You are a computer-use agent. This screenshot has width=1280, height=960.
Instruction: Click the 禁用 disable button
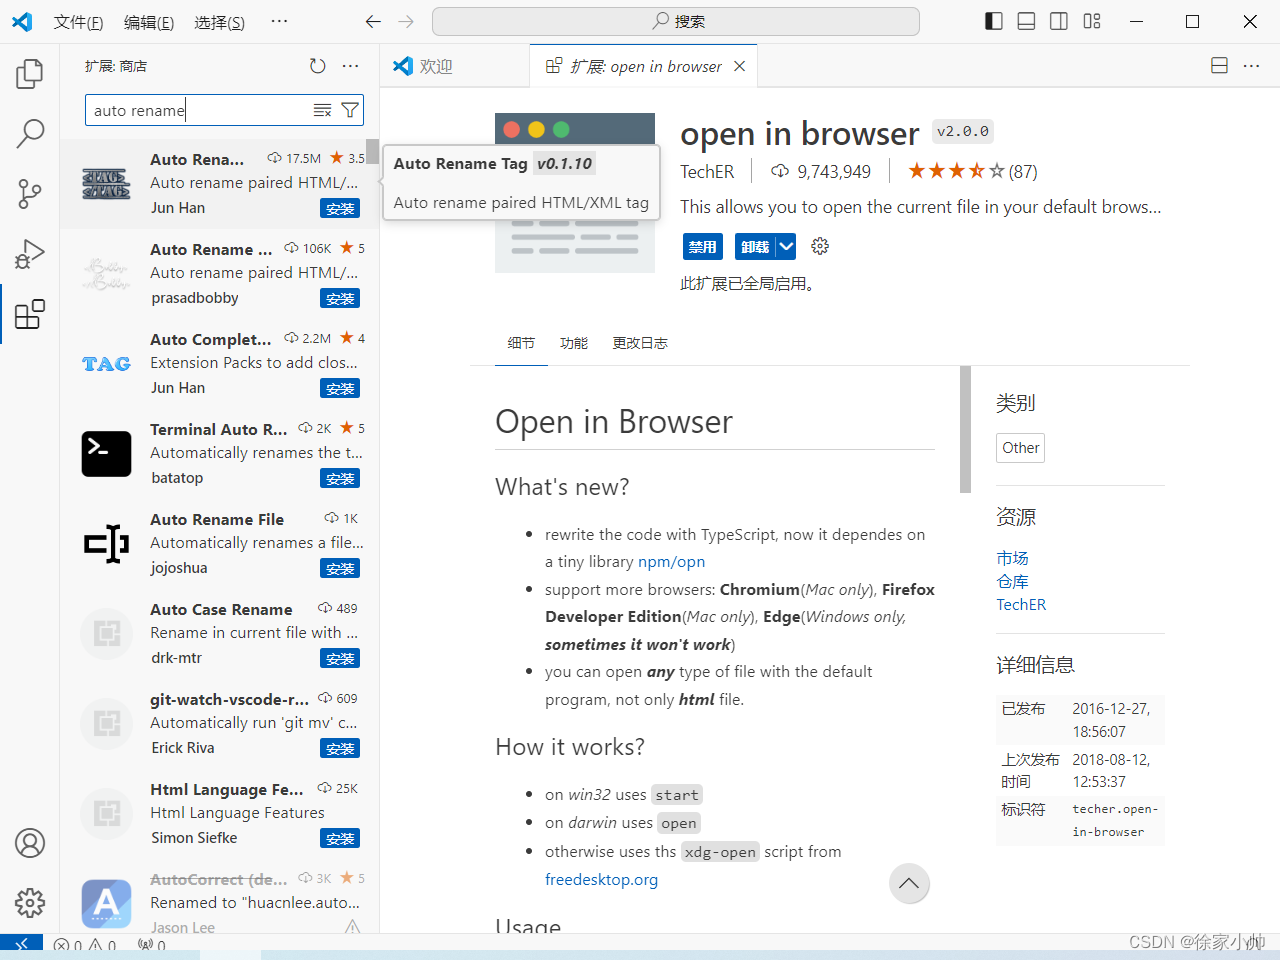[x=702, y=247]
